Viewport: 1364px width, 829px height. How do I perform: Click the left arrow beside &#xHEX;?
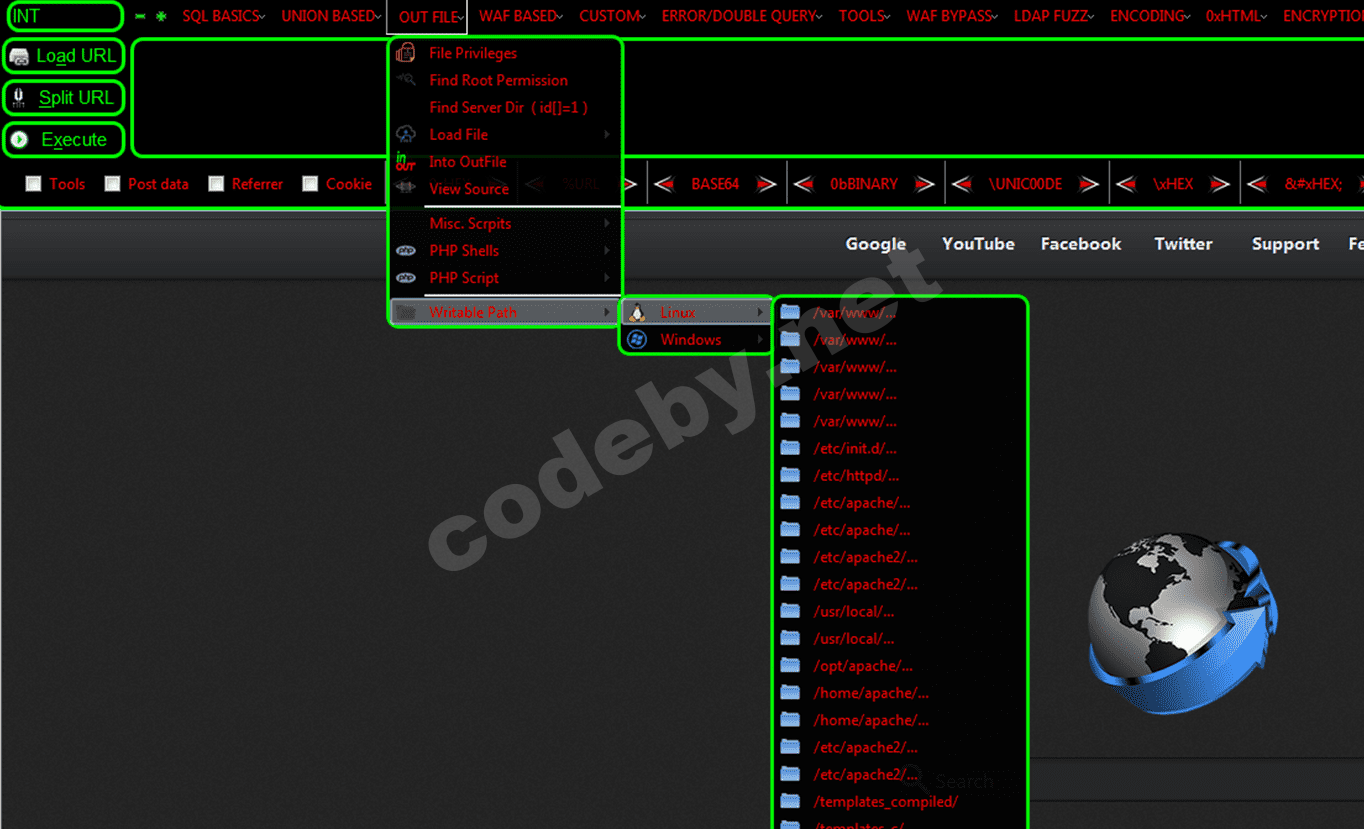point(1257,184)
